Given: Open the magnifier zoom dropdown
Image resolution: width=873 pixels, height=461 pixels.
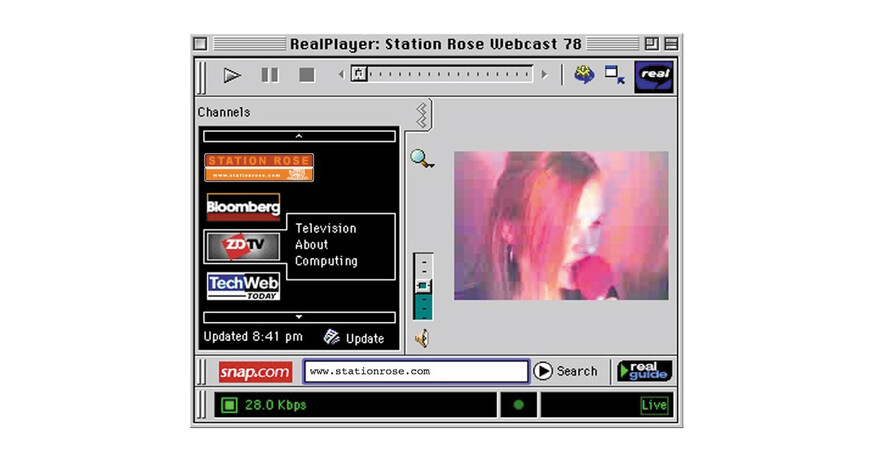Looking at the screenshot, I should 422,159.
